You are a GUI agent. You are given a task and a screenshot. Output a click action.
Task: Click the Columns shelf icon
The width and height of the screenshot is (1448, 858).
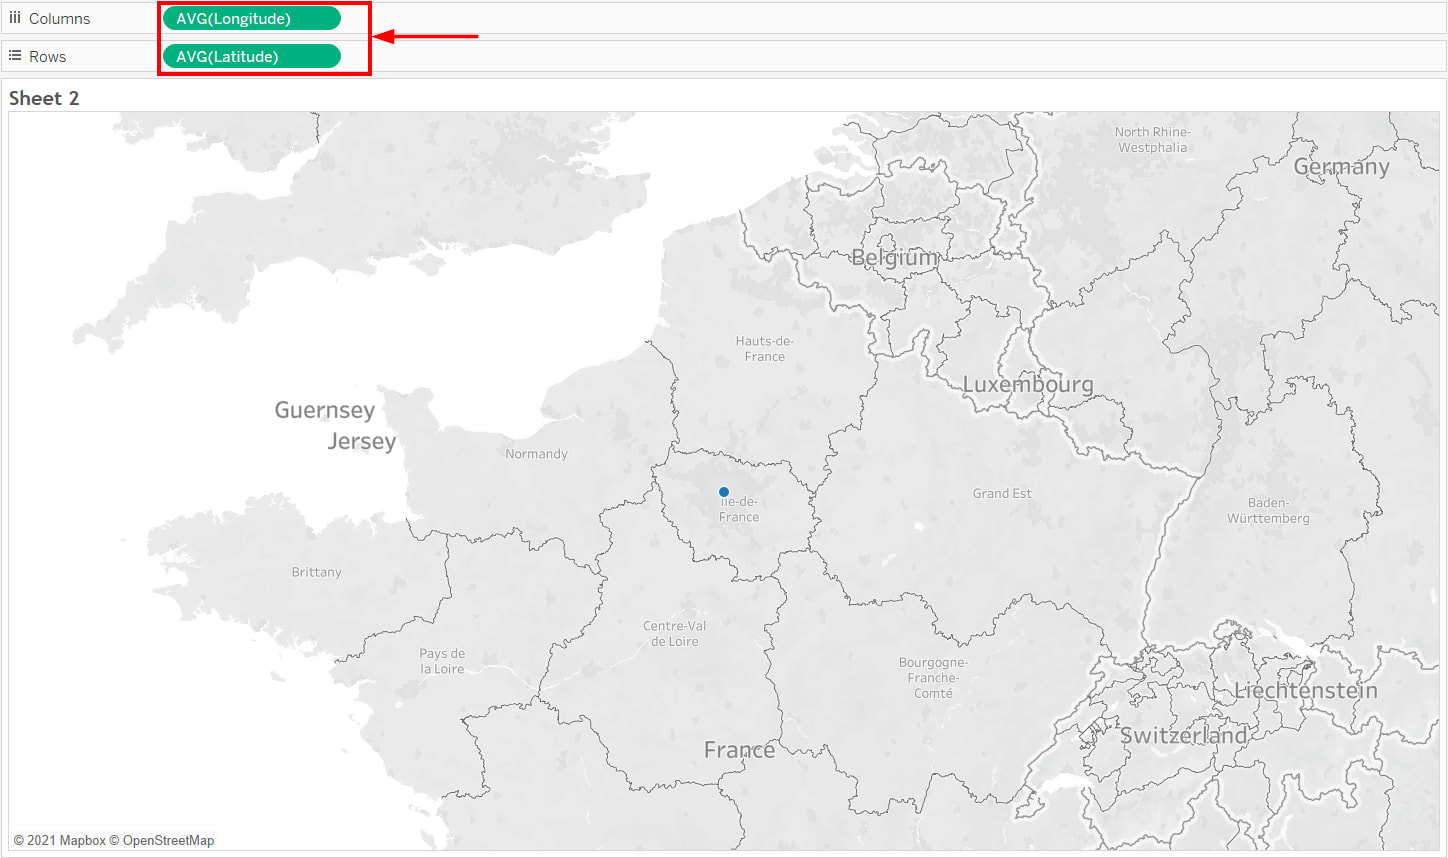[15, 18]
